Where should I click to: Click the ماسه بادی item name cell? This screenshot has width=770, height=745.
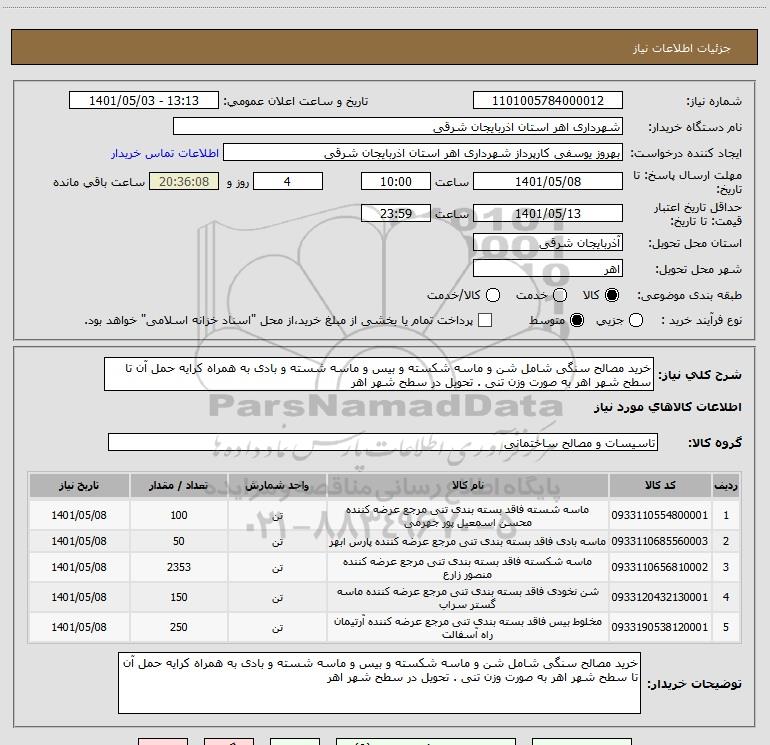tap(468, 541)
